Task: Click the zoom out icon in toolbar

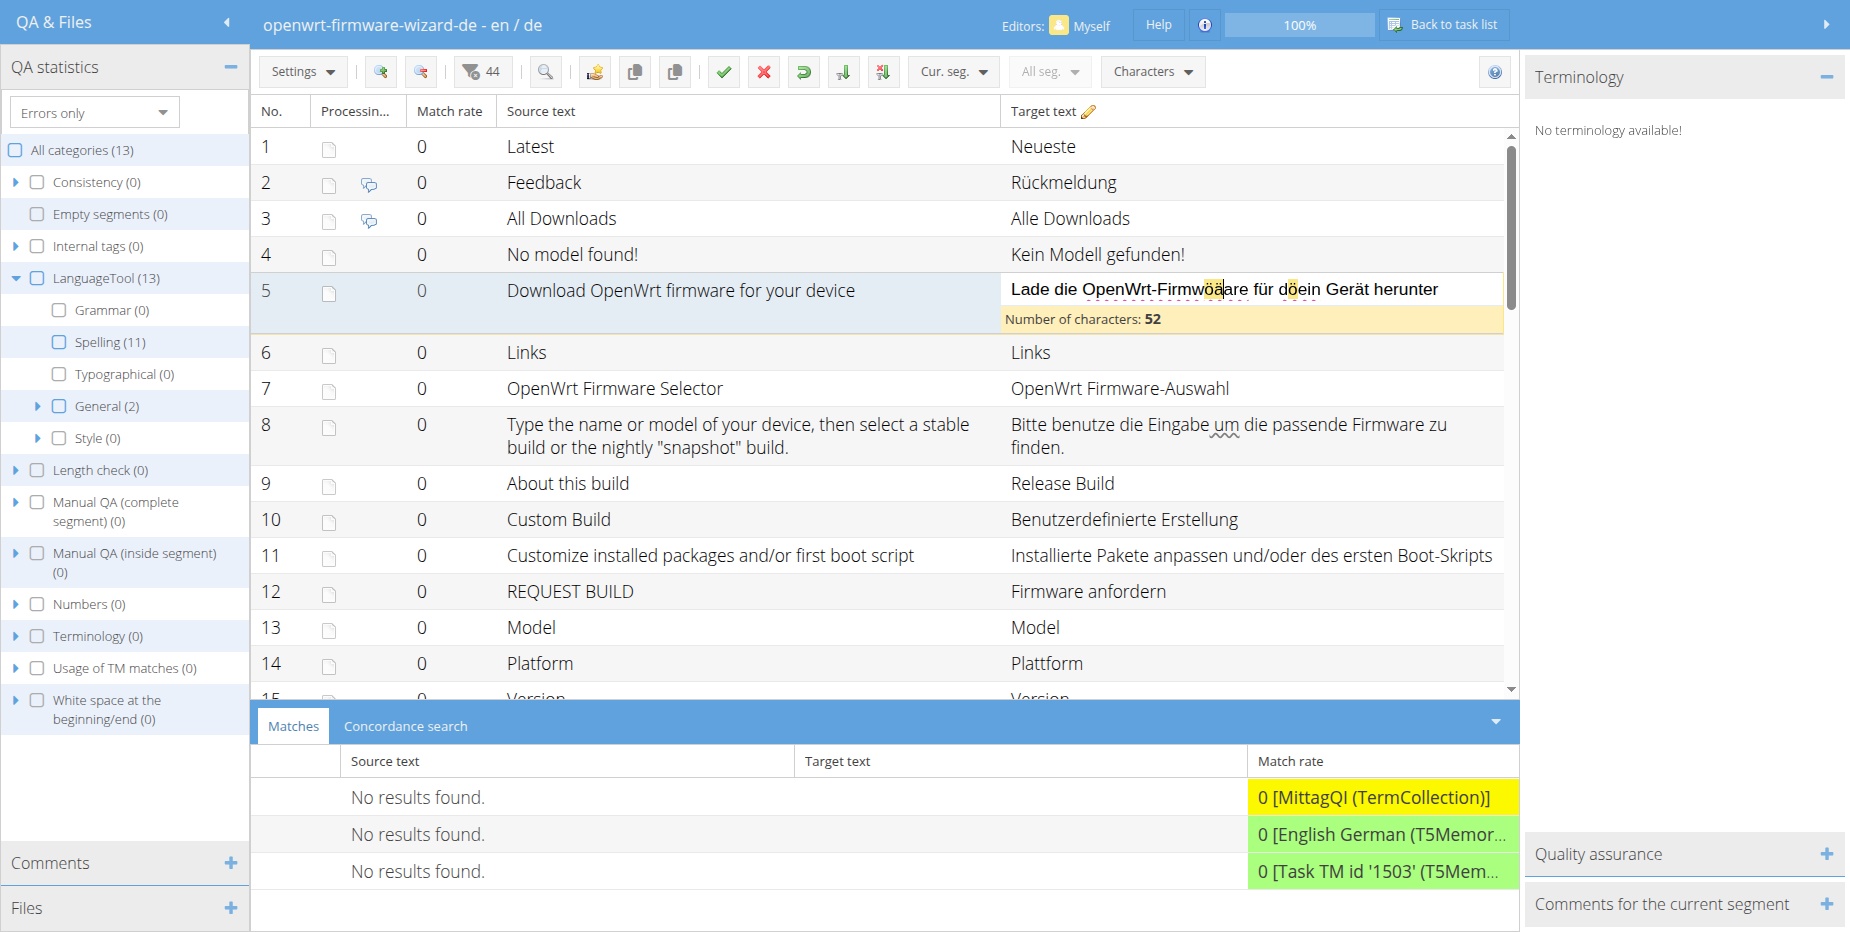Action: [421, 72]
